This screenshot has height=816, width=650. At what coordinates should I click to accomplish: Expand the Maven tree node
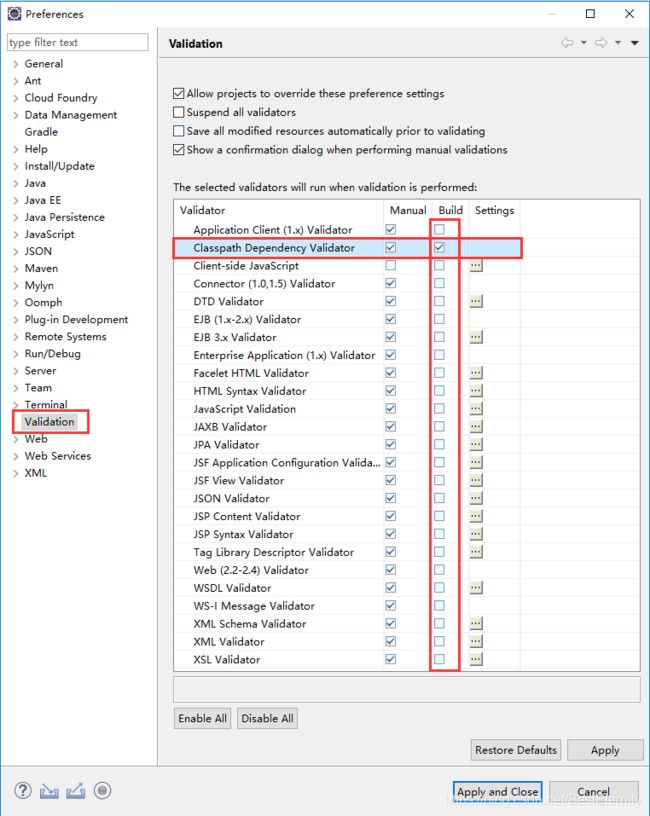click(16, 269)
